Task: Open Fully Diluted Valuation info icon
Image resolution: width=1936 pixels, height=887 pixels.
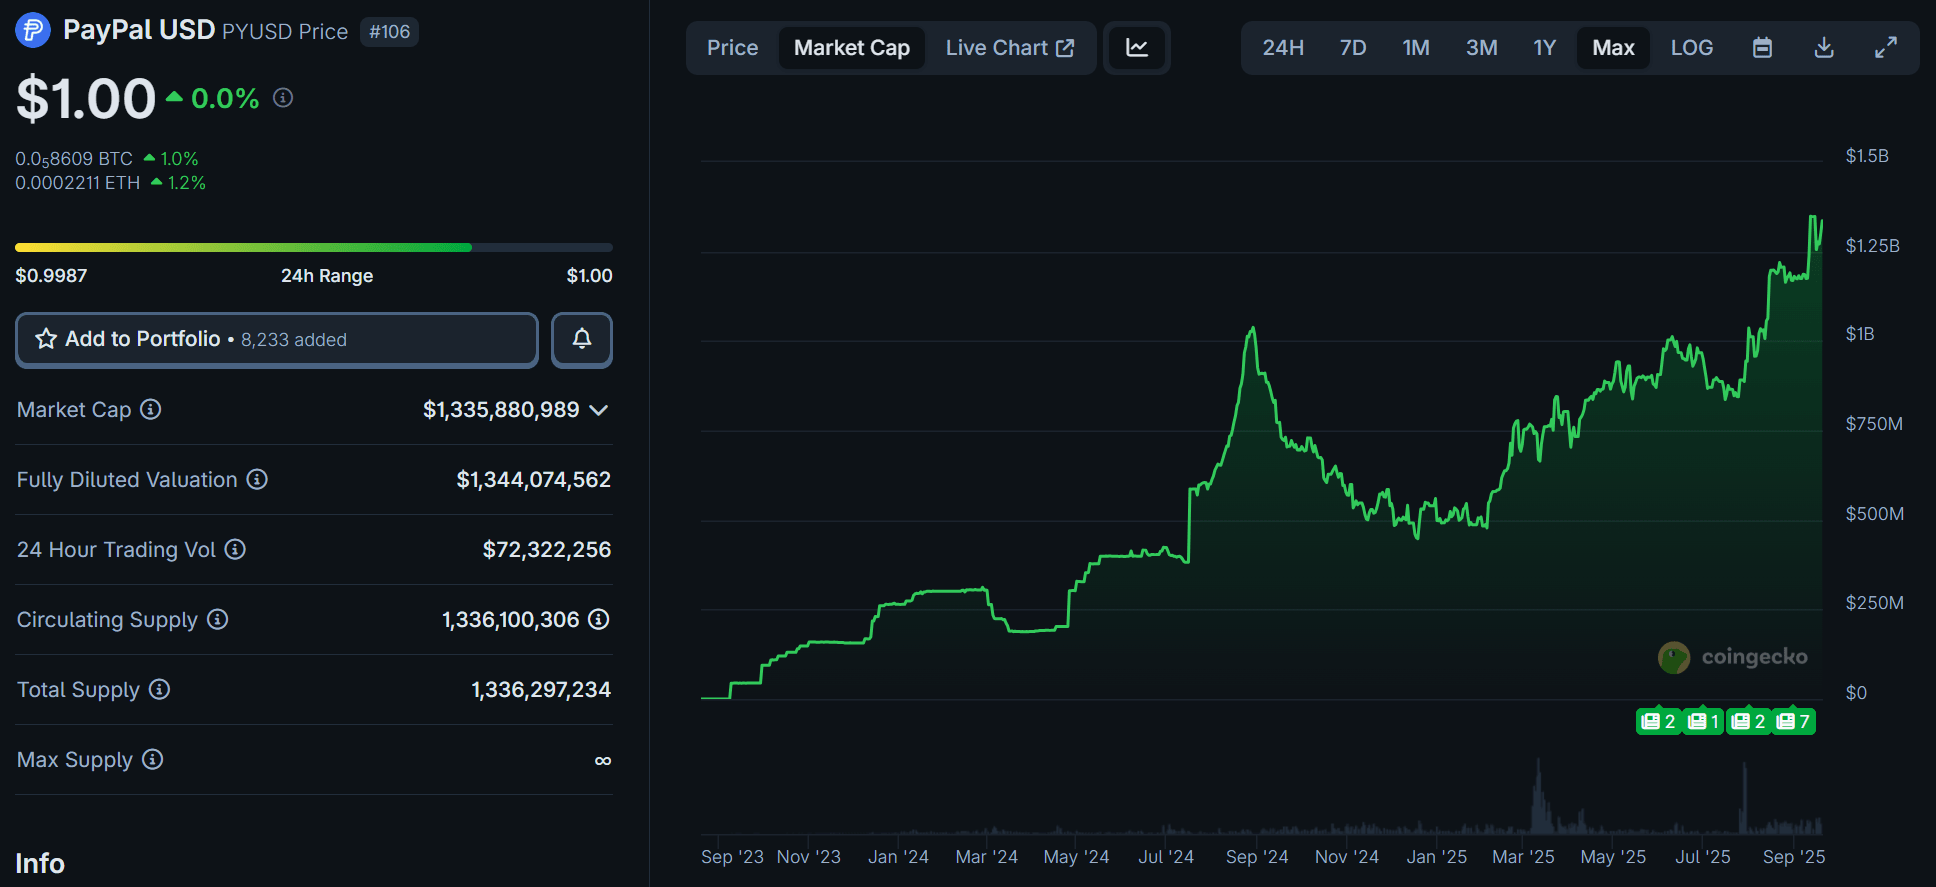Action: pos(257,479)
